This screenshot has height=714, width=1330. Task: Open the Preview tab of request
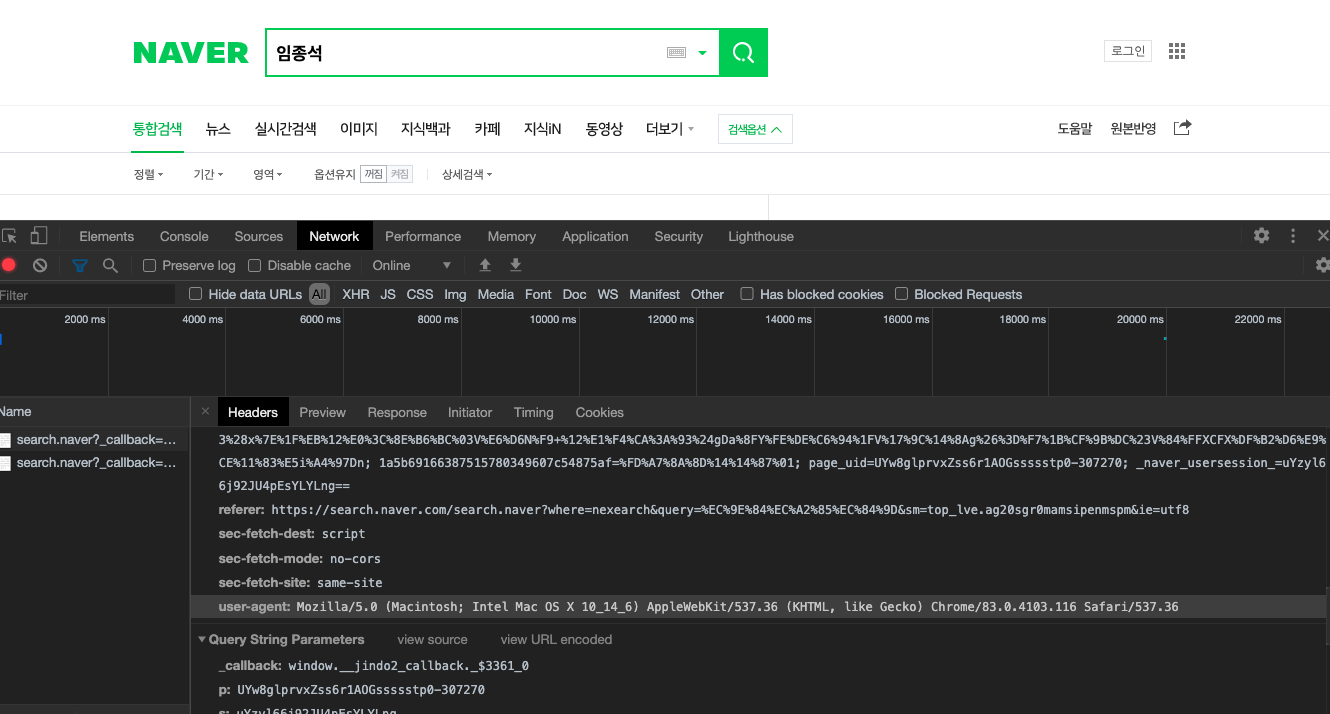(322, 412)
